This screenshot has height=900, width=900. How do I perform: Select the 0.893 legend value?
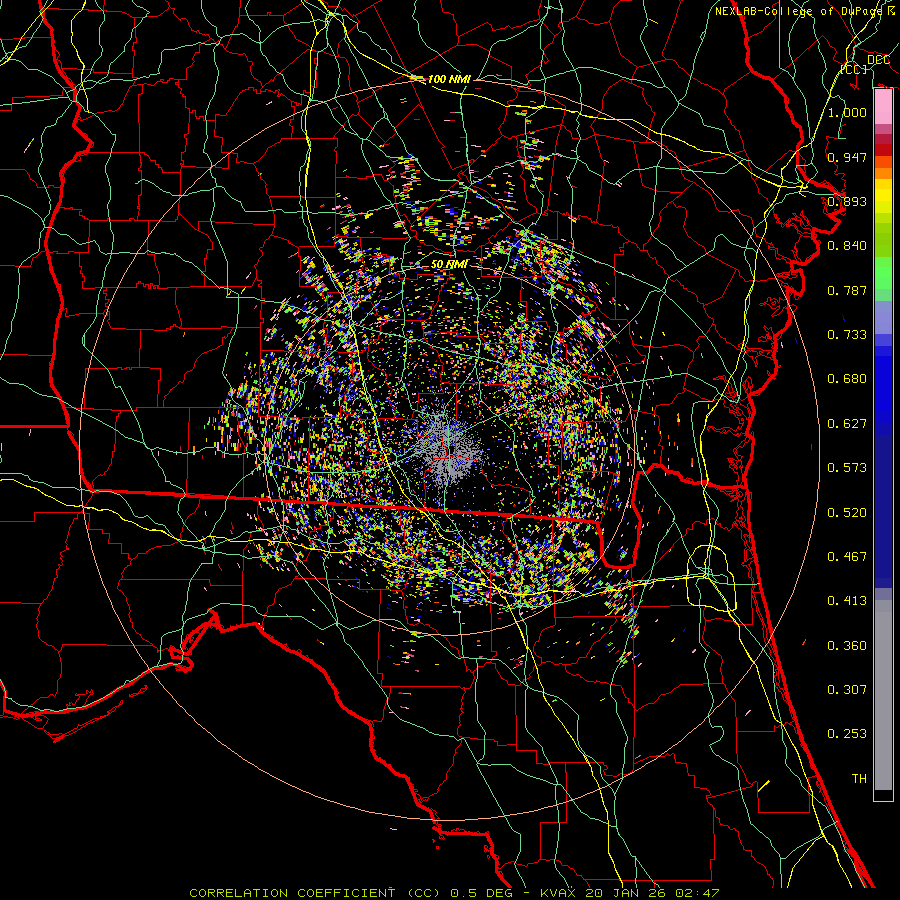[847, 201]
